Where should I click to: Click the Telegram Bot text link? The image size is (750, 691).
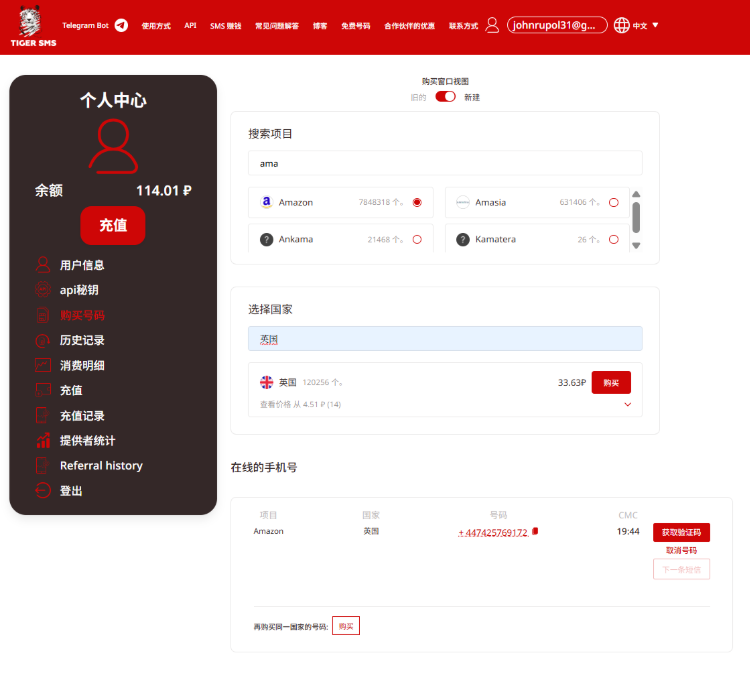pos(86,25)
